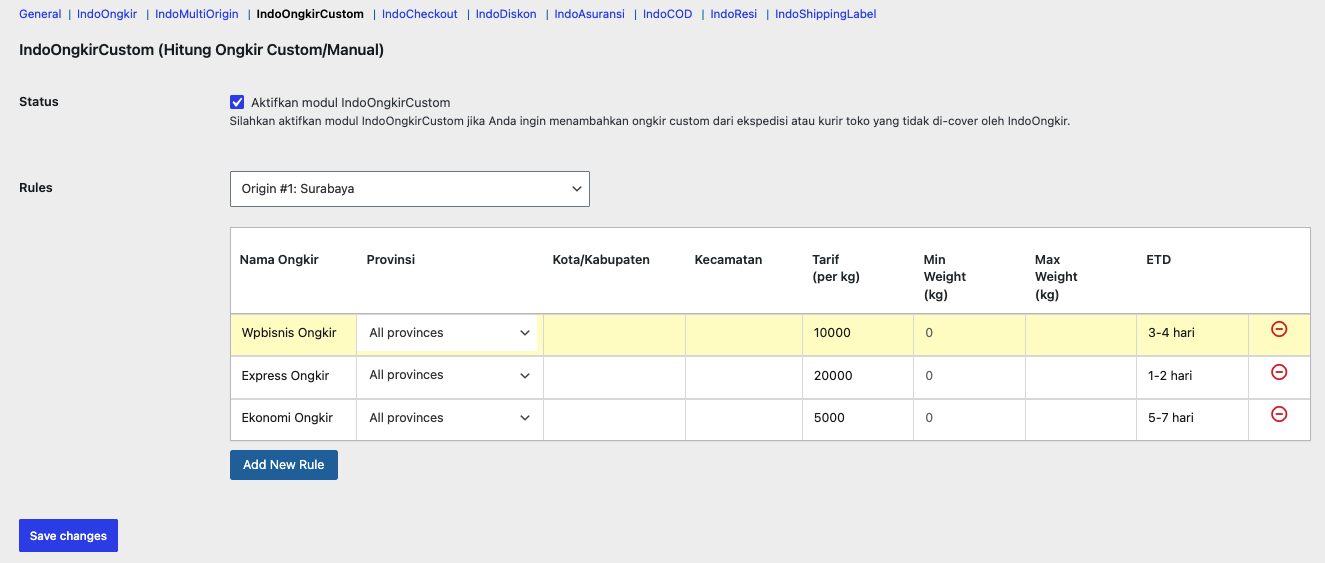Click the Max Weight (kg) column header
This screenshot has height=563, width=1325.
(1056, 277)
